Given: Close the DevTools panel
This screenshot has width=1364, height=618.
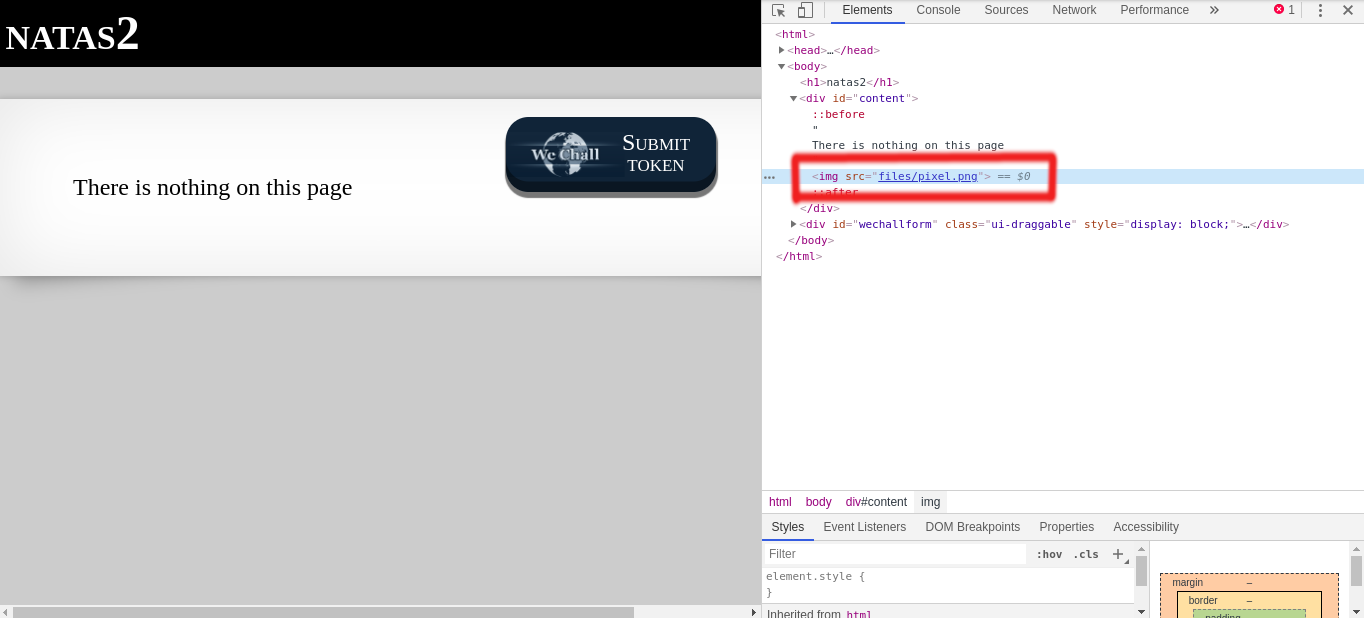Looking at the screenshot, I should coord(1347,10).
